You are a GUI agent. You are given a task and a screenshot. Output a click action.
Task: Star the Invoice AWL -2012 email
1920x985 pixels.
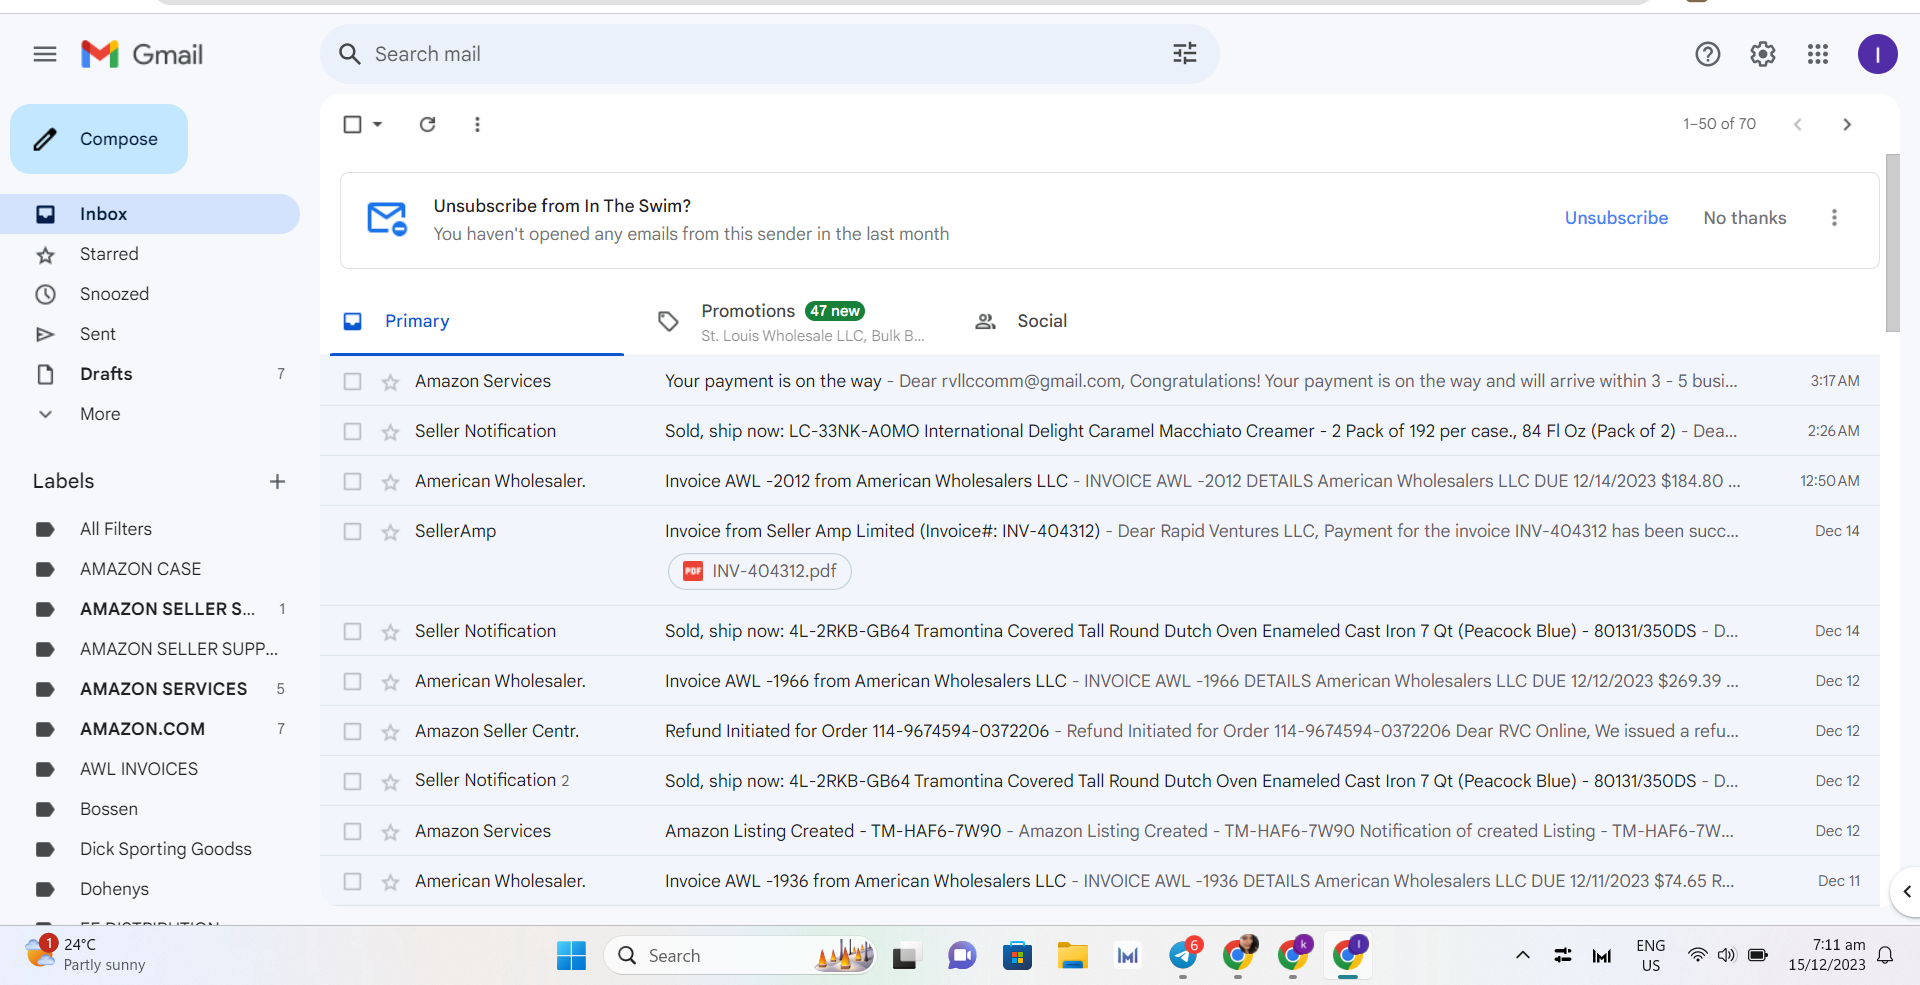(x=391, y=482)
